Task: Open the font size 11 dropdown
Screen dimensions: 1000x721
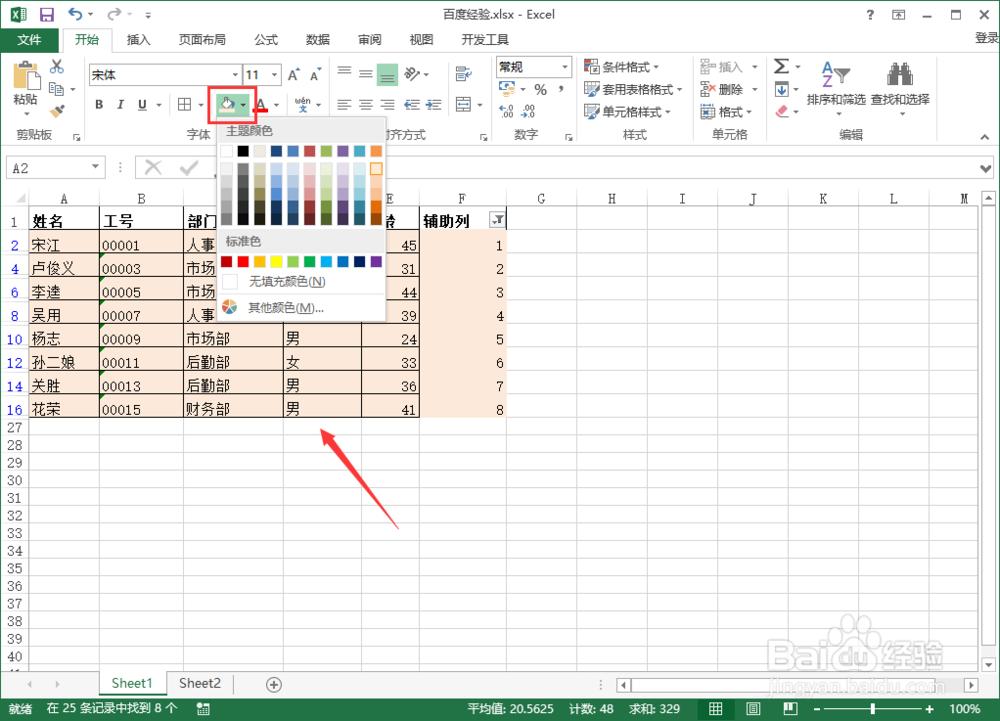Action: pos(274,75)
